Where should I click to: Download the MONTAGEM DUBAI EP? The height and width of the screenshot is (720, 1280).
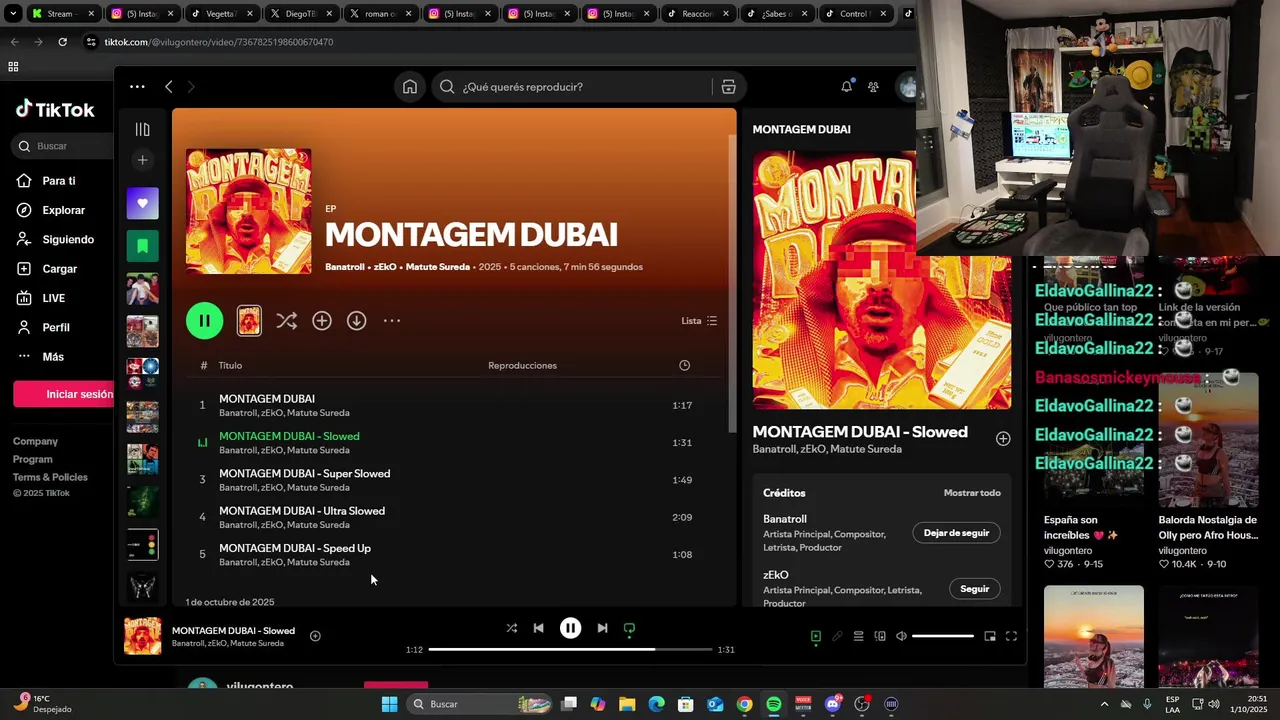pyautogui.click(x=357, y=321)
